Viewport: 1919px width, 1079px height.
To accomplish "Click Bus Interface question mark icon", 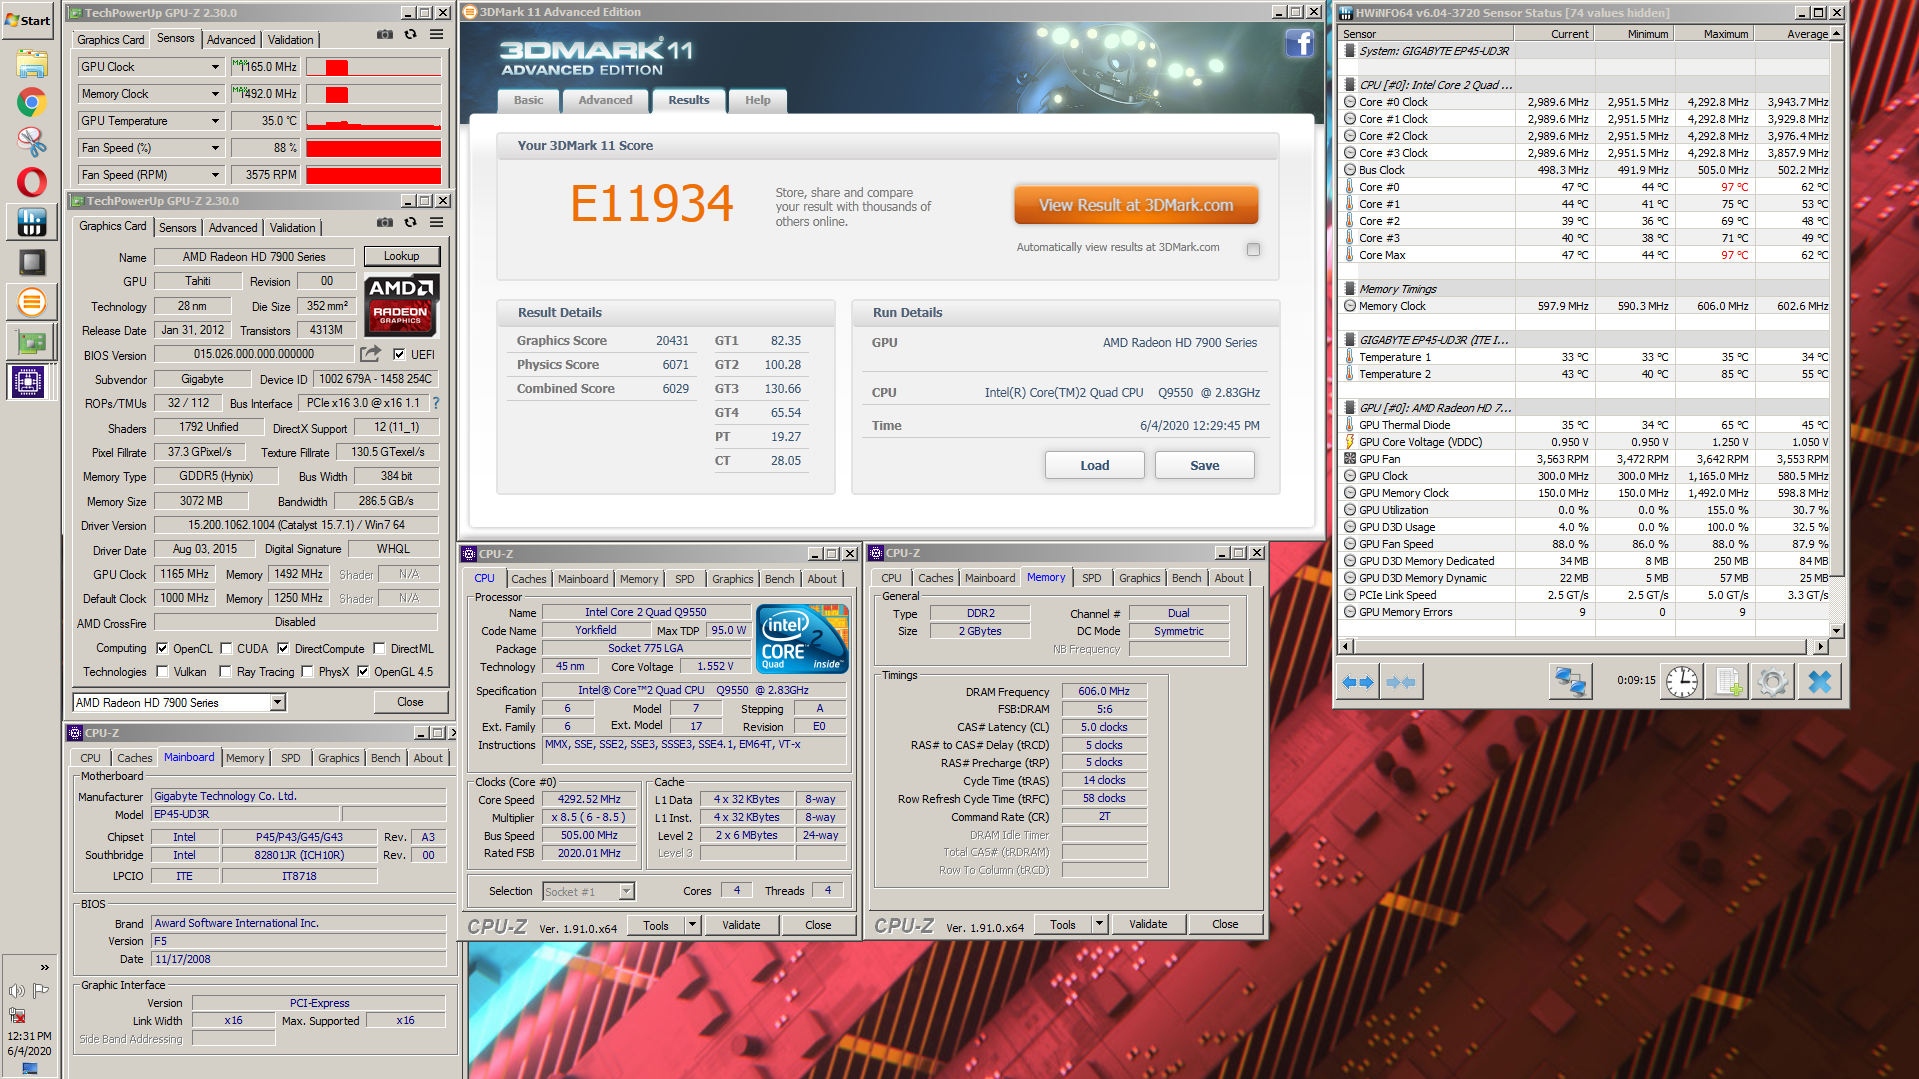I will tap(436, 403).
